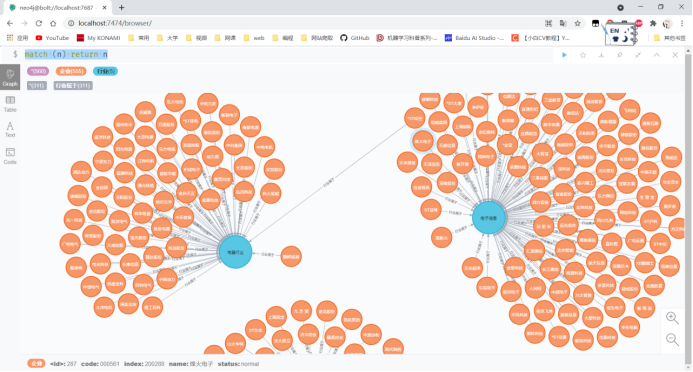Screen dimensions: 693x372
Task: Collapse the result frame with up chevron
Action: (x=657, y=55)
